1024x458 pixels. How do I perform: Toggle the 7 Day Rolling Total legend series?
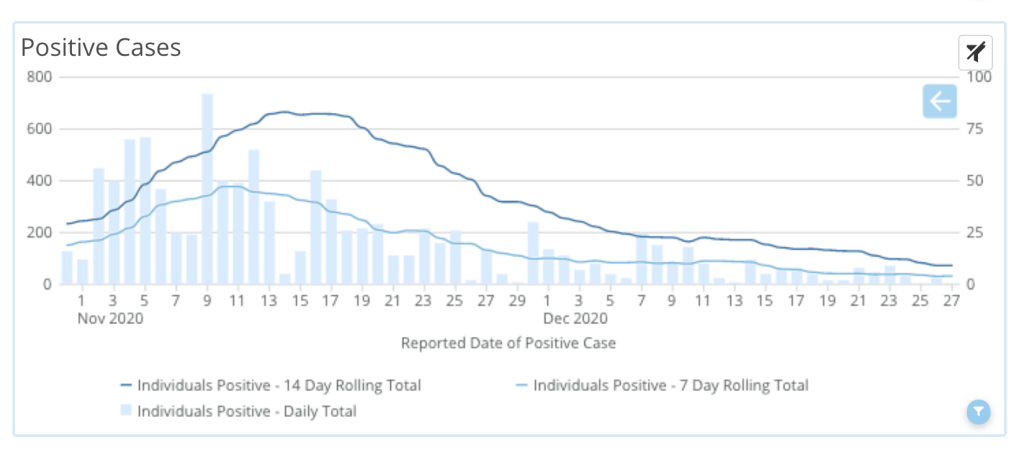pos(671,385)
